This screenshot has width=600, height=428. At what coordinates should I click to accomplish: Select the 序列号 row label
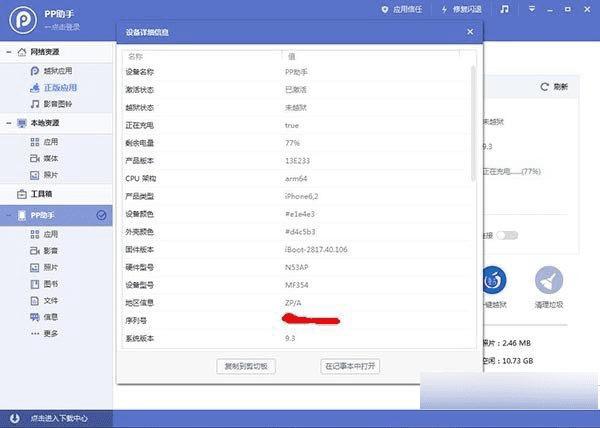click(x=136, y=321)
